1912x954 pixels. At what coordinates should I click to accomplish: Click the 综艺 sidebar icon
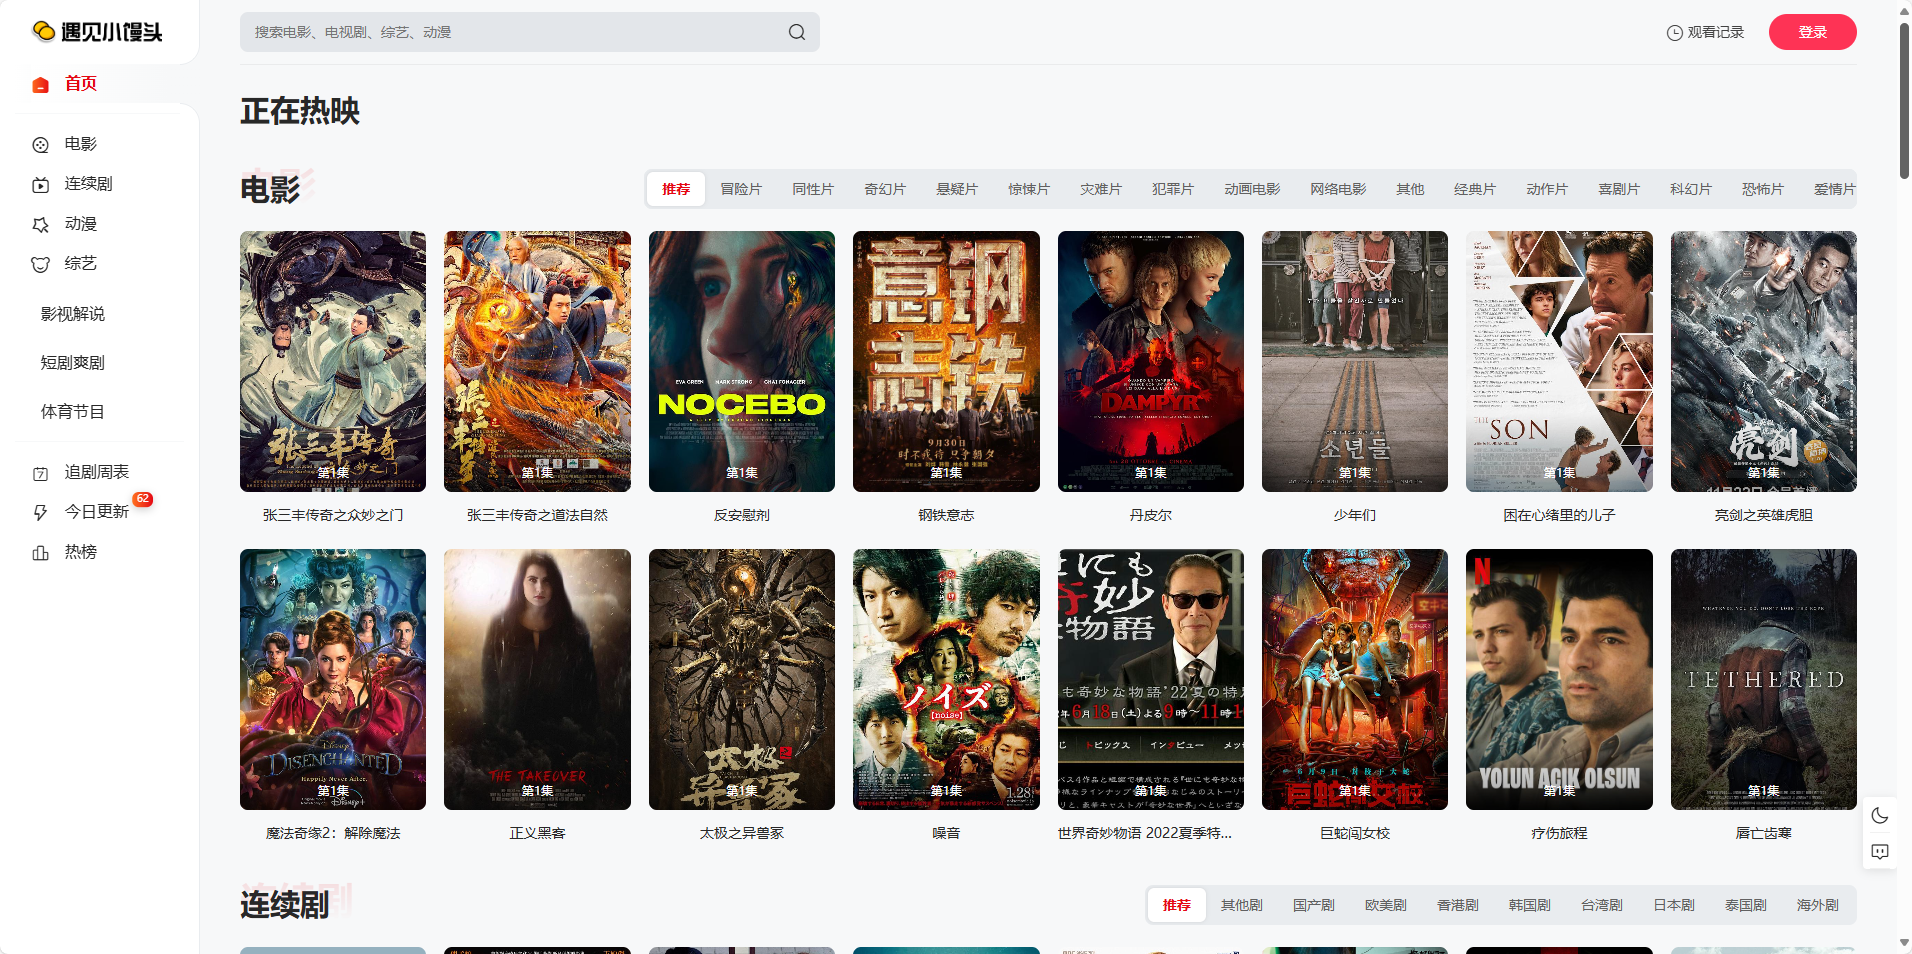pyautogui.click(x=41, y=264)
